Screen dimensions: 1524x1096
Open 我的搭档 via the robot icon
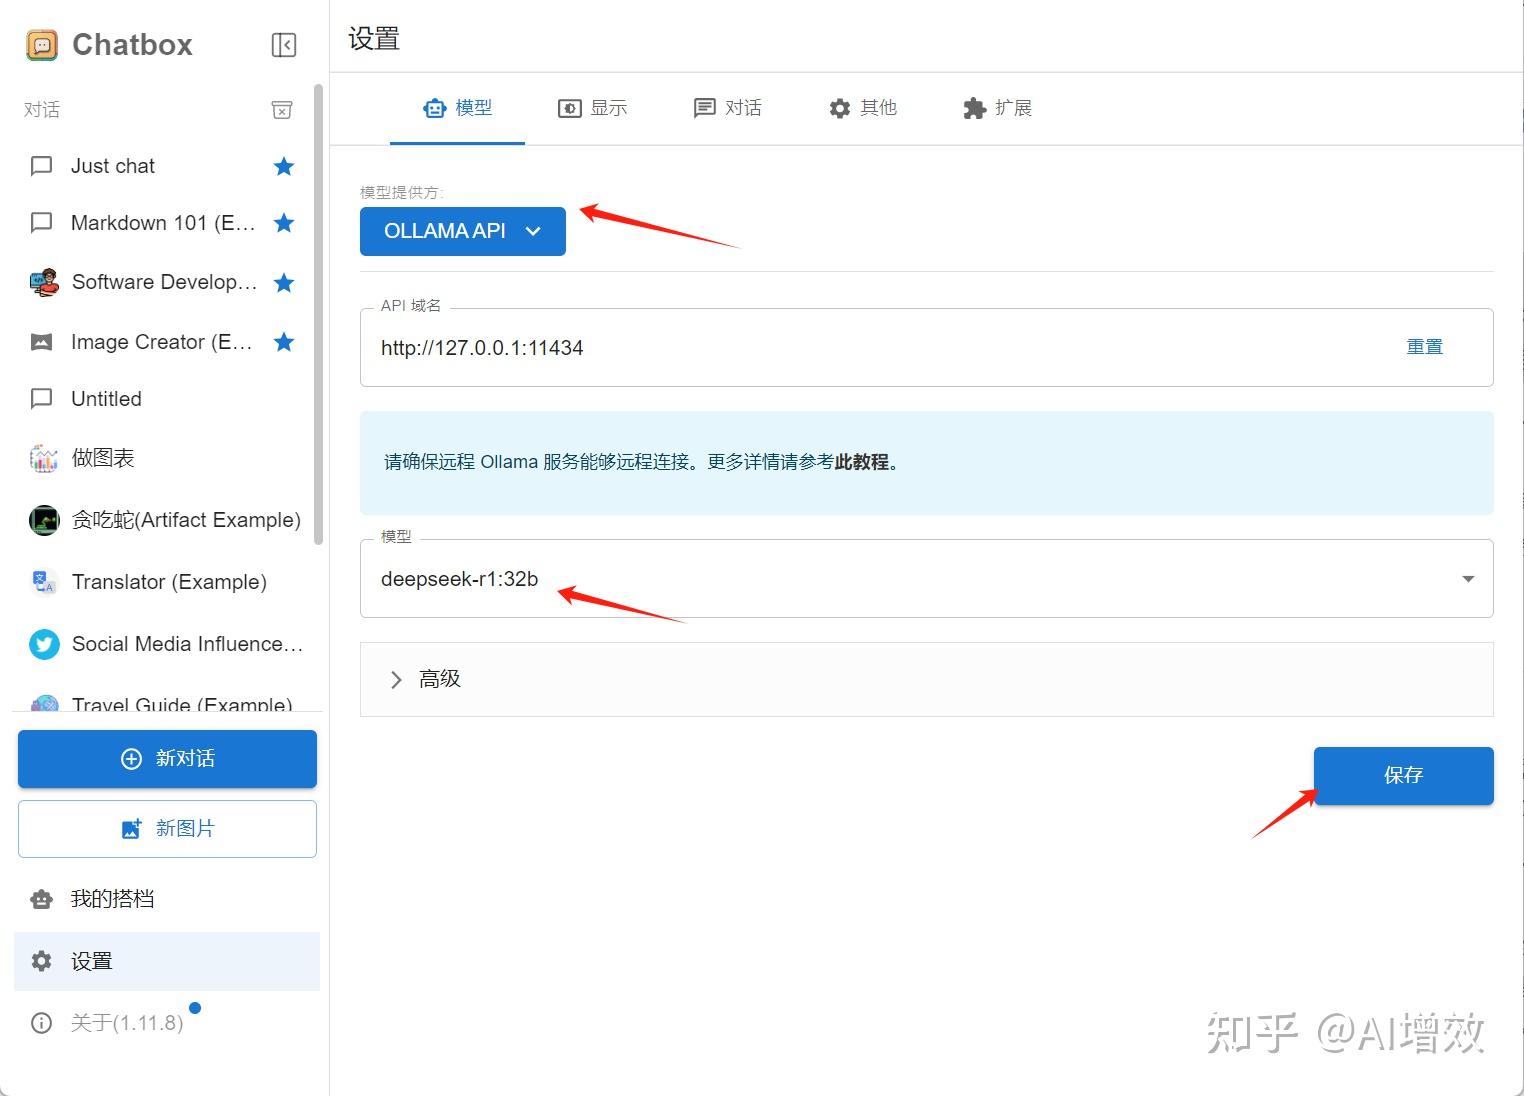(x=41, y=898)
